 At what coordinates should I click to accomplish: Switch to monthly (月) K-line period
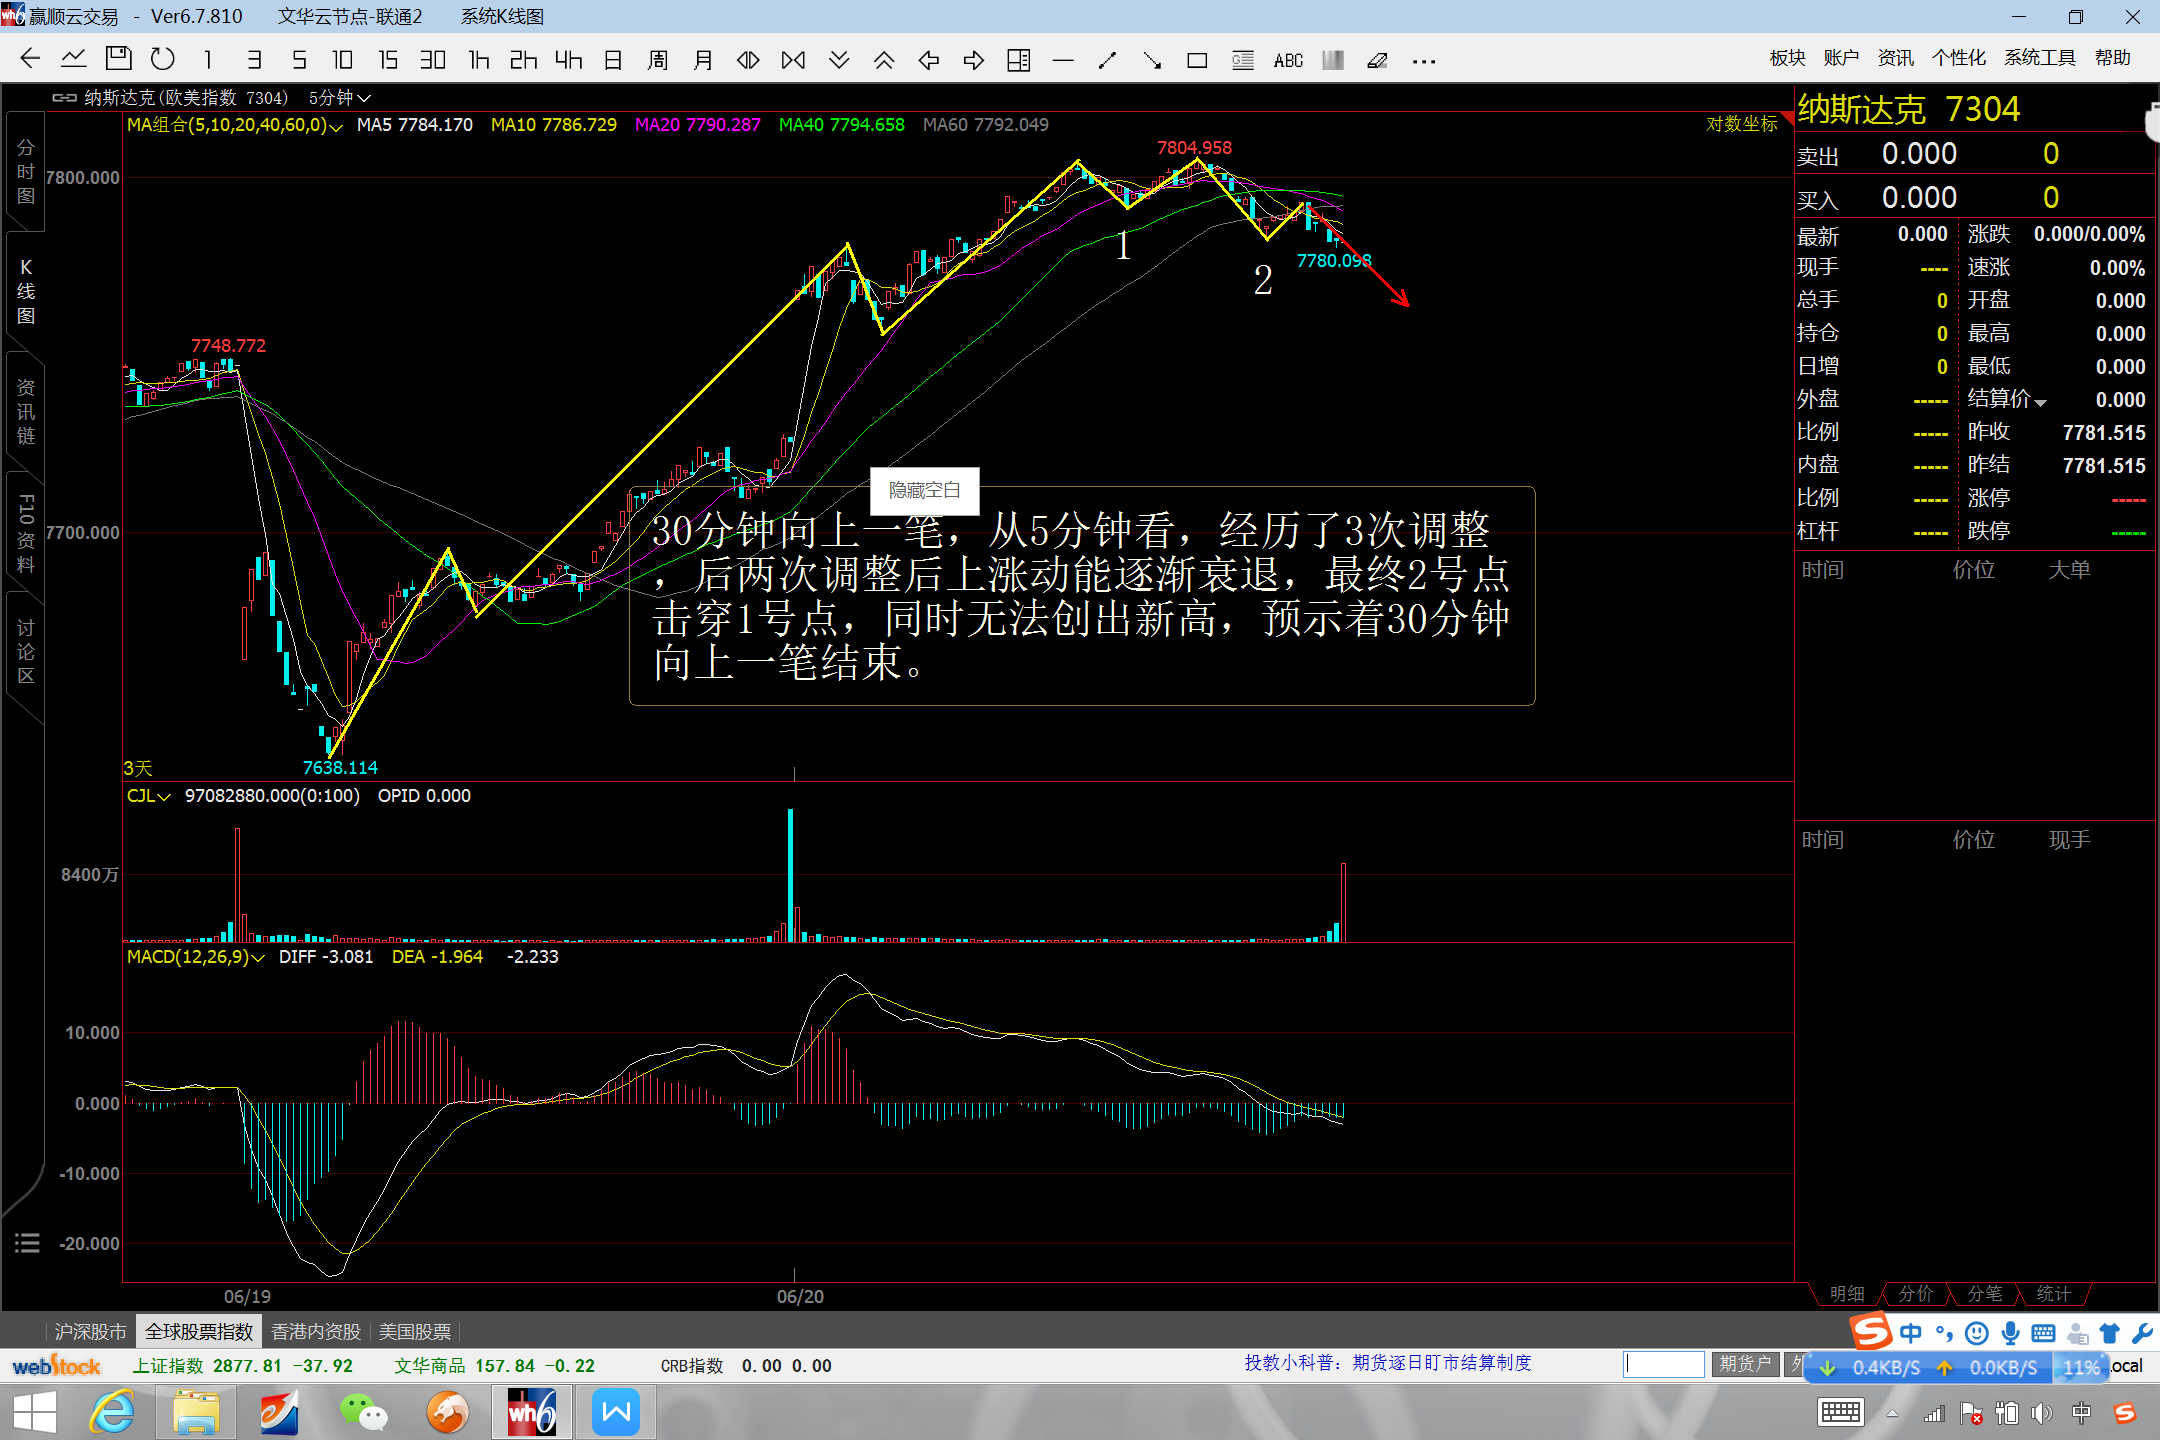pos(703,60)
